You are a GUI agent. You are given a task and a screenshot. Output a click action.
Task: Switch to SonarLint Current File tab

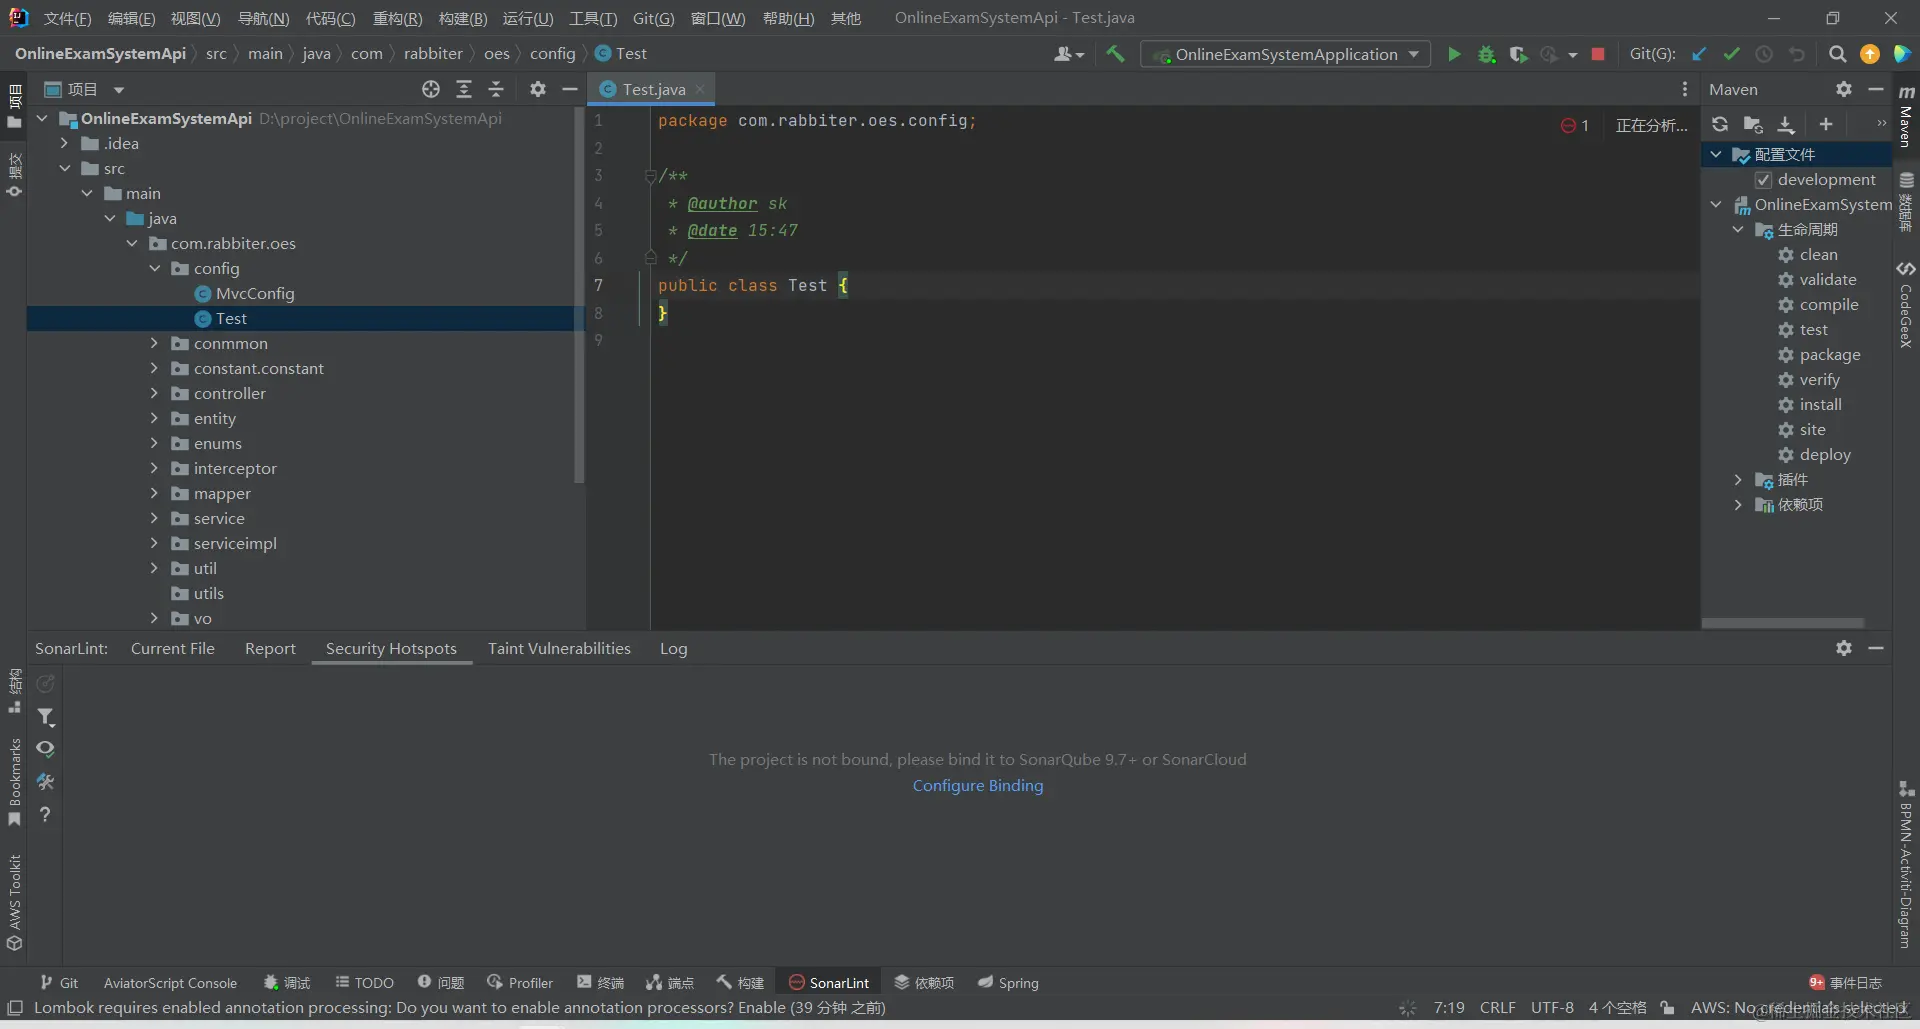click(x=173, y=648)
